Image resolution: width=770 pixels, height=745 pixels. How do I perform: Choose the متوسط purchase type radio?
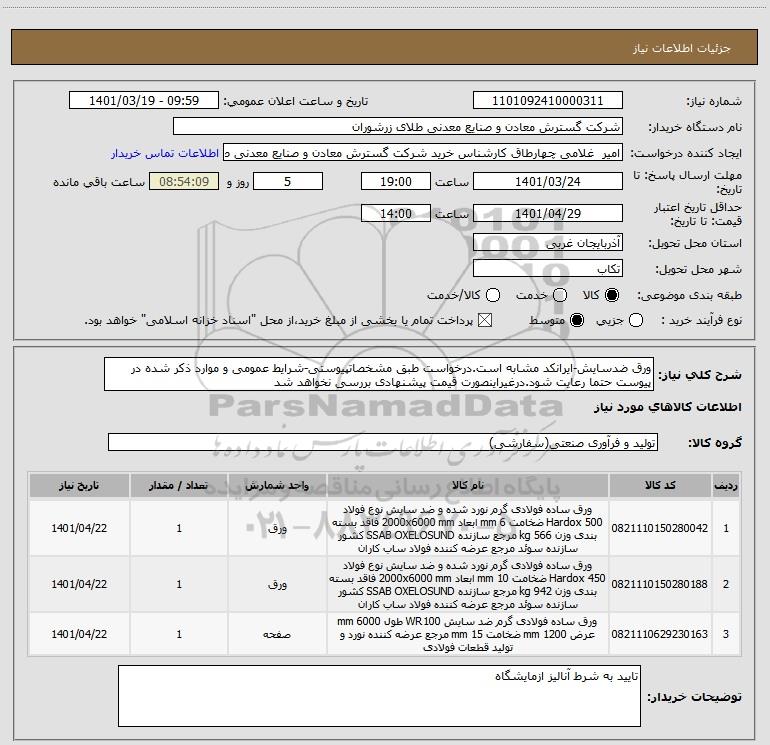click(577, 321)
